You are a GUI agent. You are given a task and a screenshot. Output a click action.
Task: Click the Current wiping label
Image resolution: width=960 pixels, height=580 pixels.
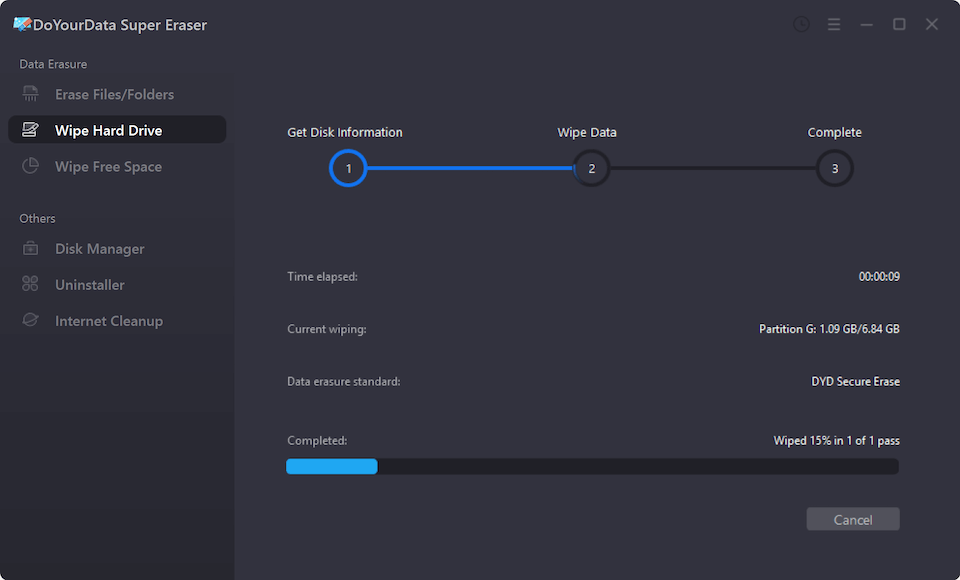pos(326,329)
